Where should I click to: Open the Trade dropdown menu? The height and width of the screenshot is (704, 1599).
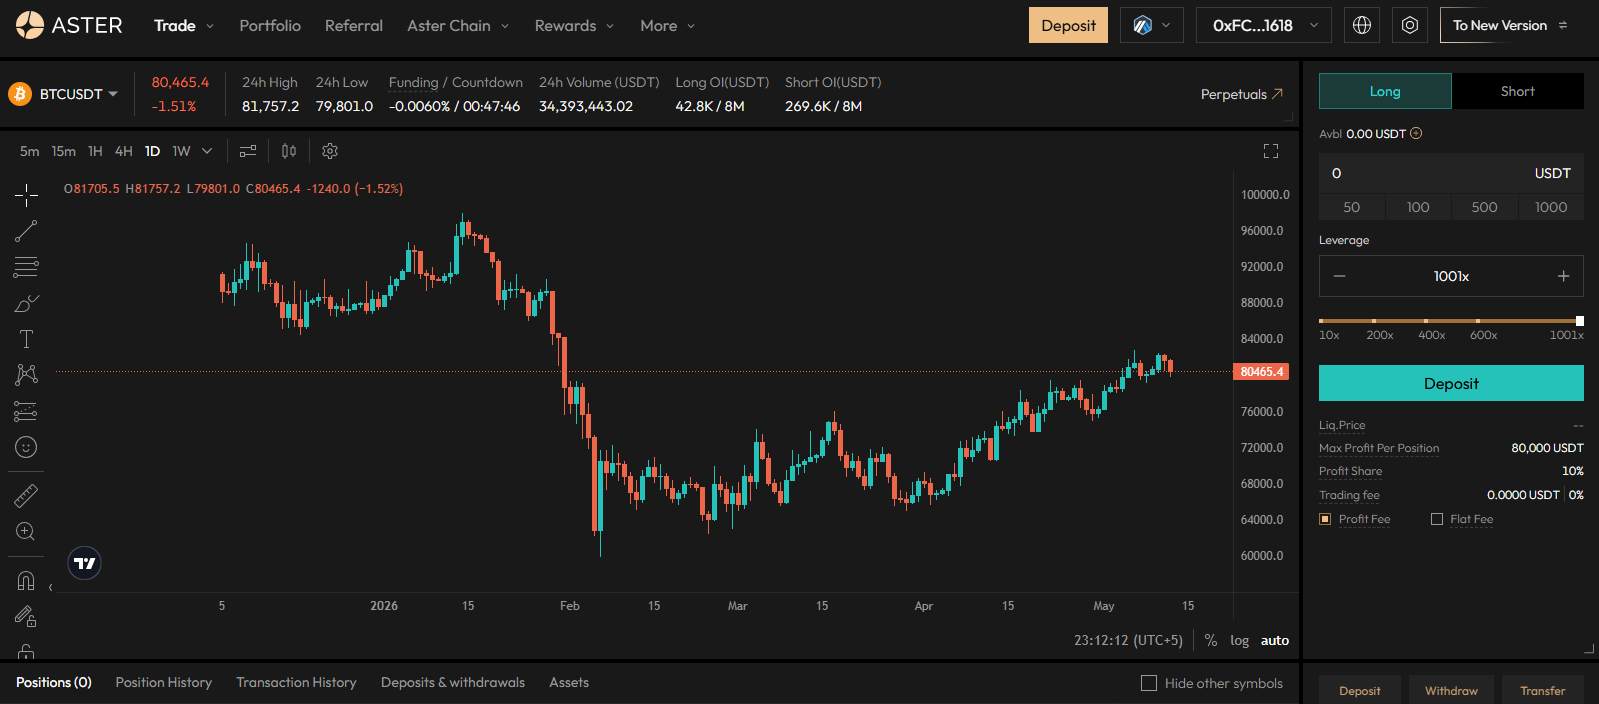[184, 26]
